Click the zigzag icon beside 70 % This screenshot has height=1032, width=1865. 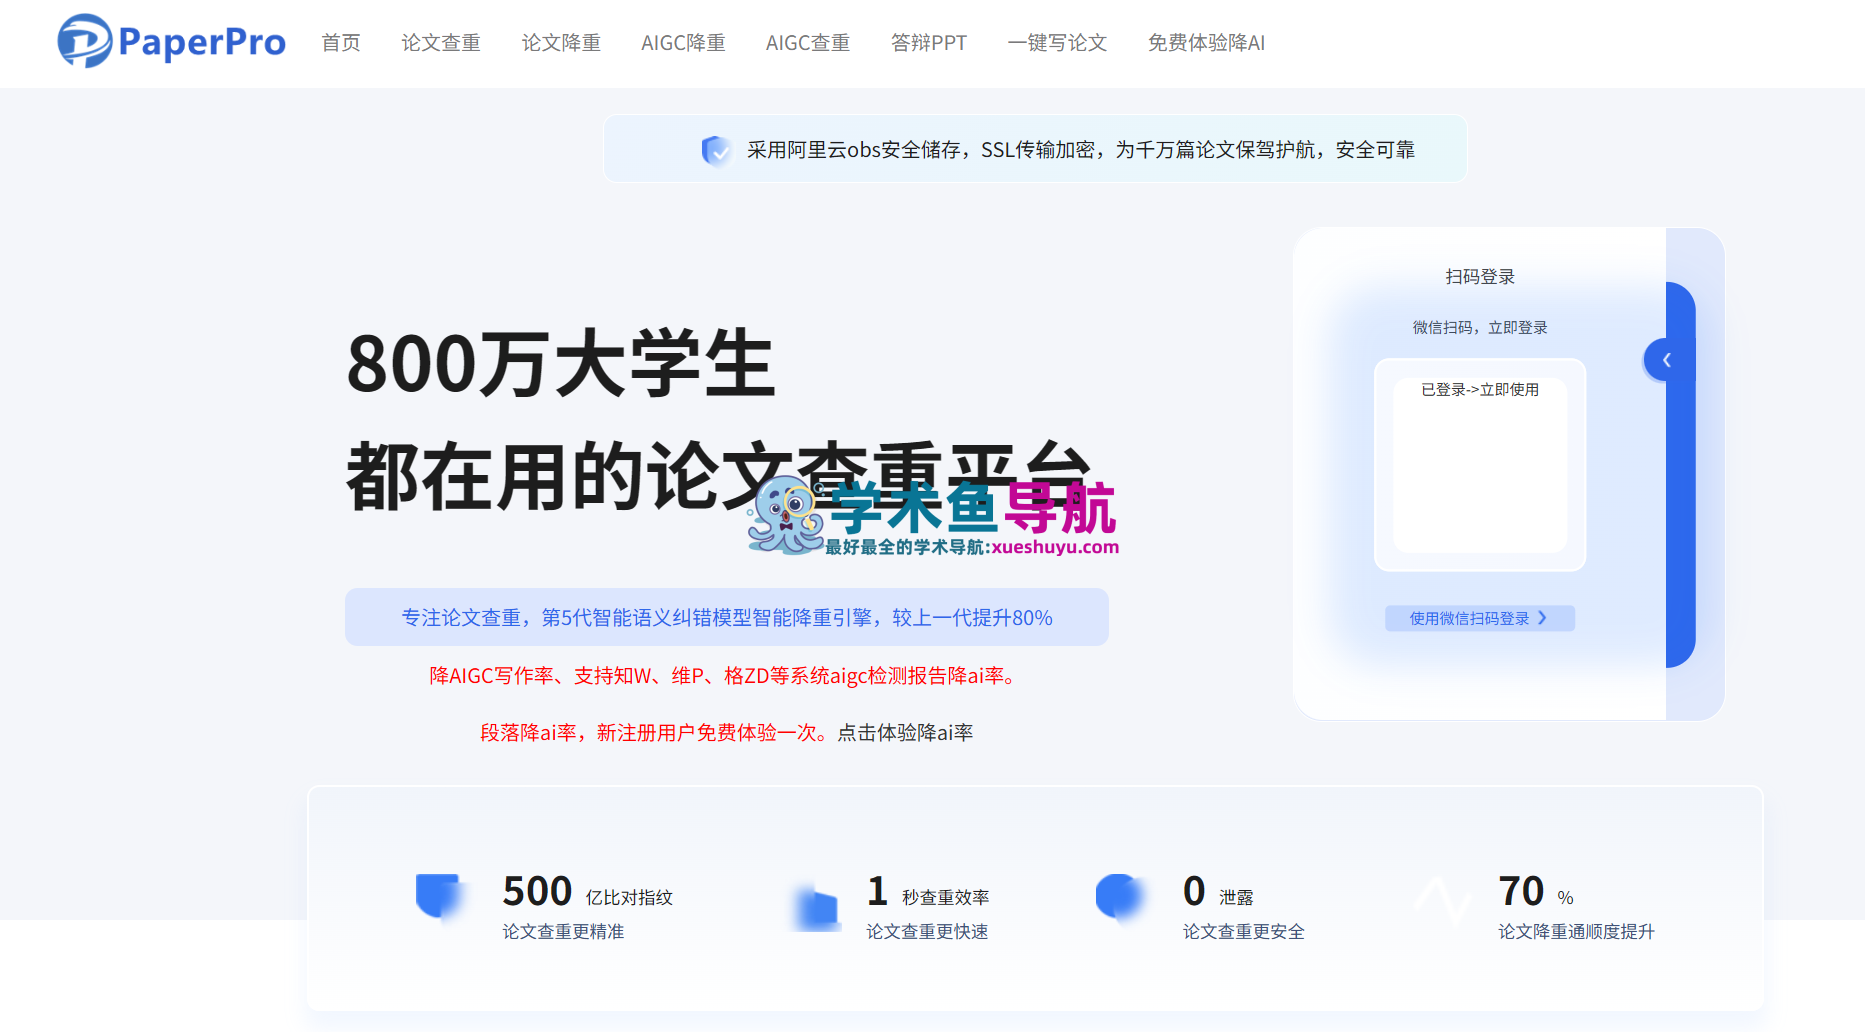click(x=1441, y=900)
